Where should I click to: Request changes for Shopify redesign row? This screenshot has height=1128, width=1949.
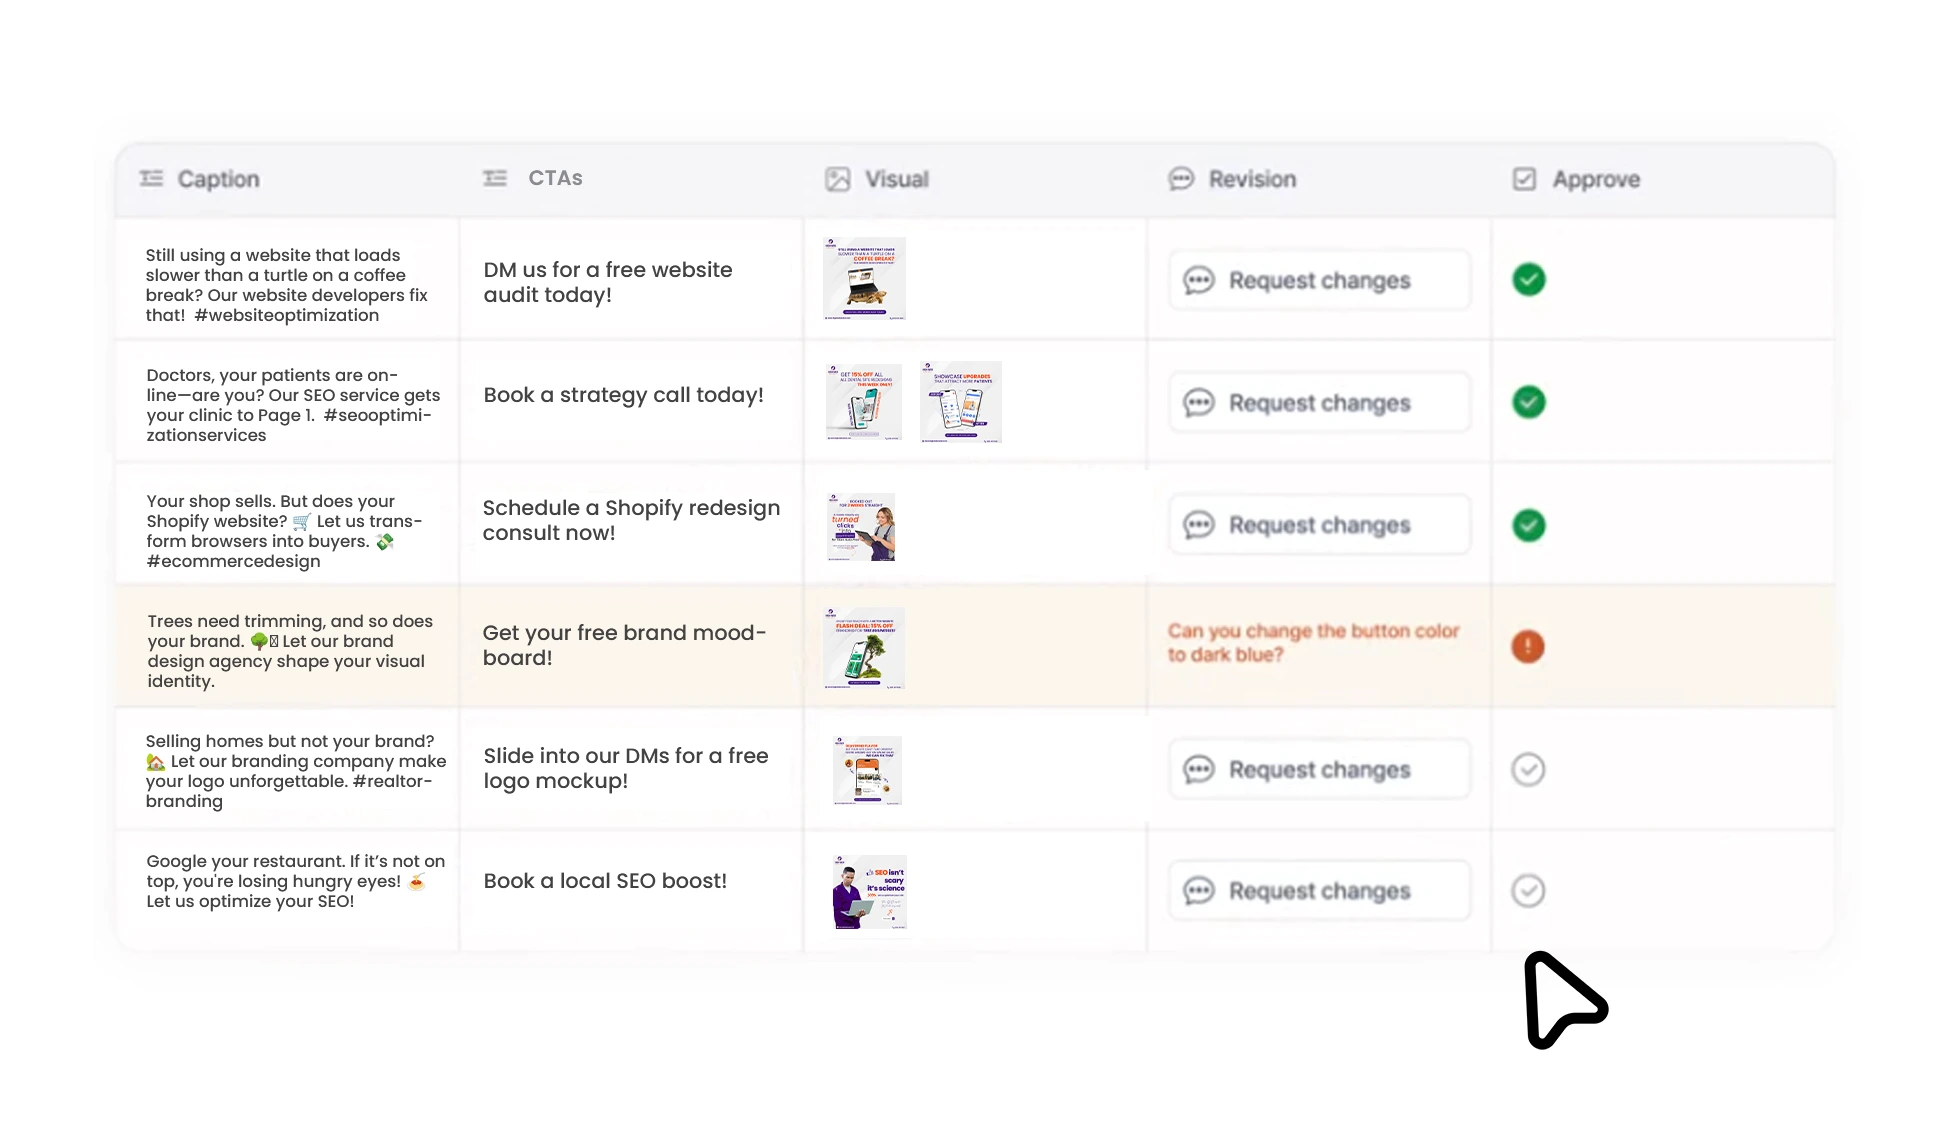1320,525
